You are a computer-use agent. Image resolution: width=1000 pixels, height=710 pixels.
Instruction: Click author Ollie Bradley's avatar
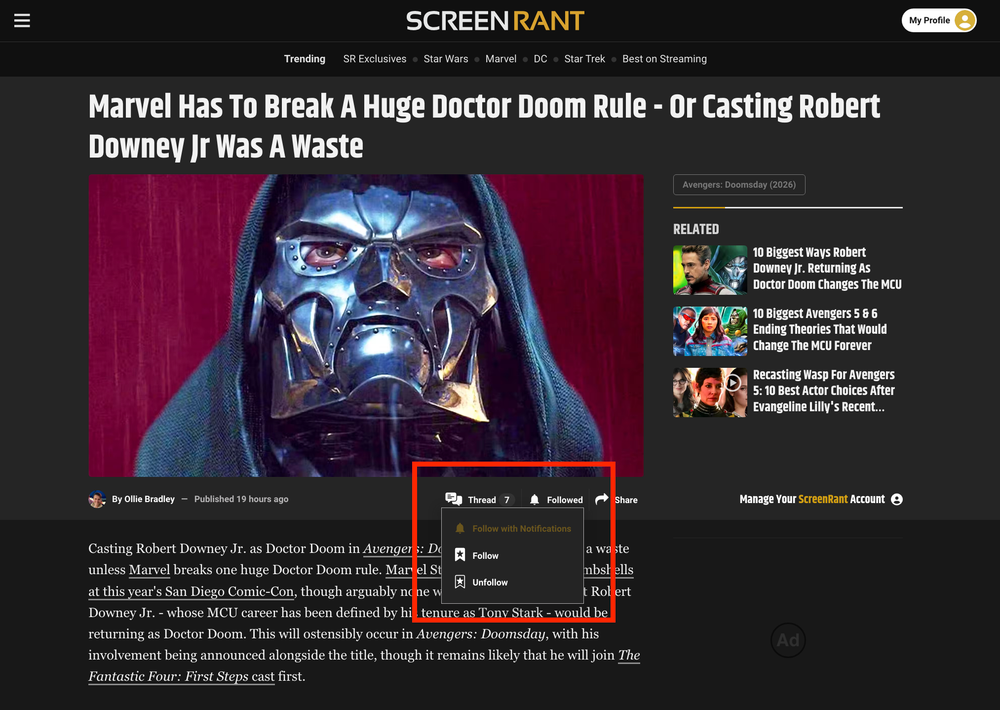97,499
